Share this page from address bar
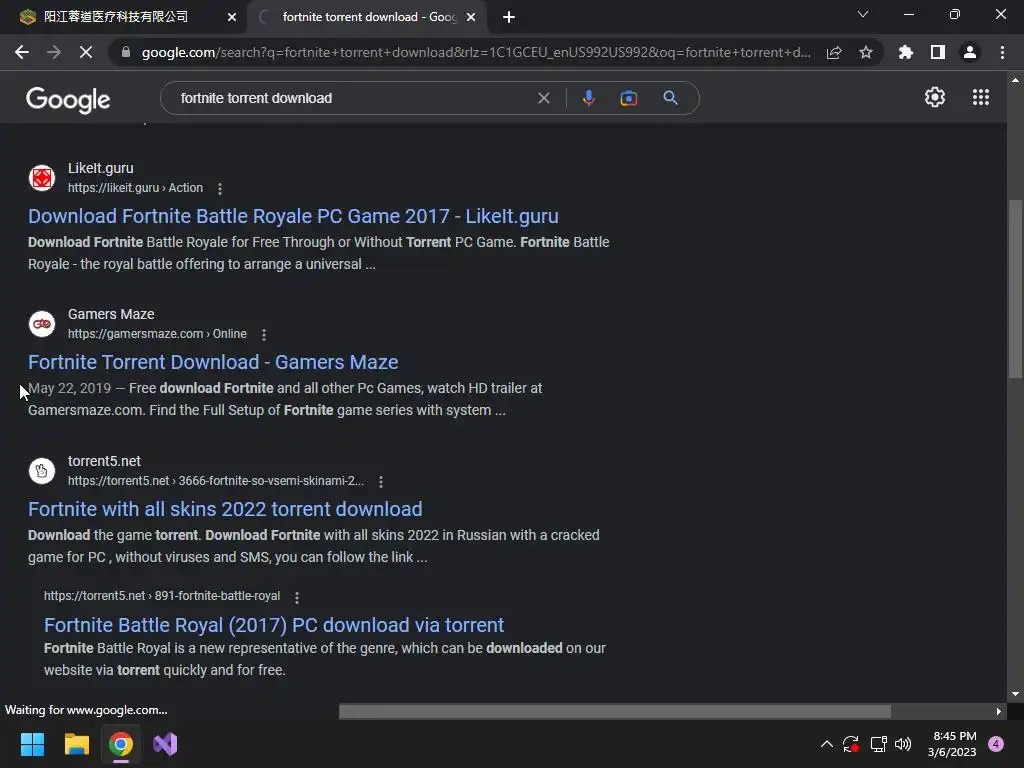The height and width of the screenshot is (768, 1024). (x=834, y=52)
